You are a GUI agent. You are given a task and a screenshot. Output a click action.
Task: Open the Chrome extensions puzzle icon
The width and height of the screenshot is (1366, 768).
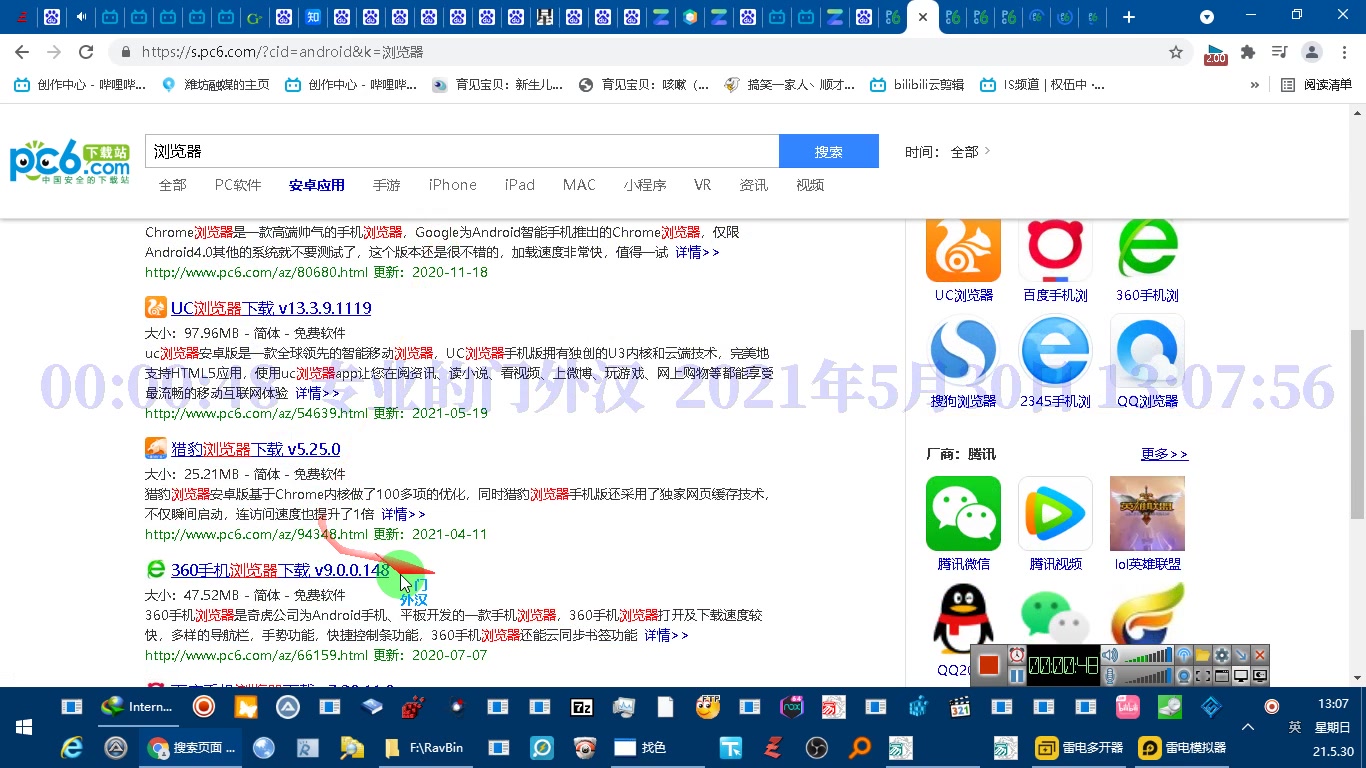[x=1248, y=52]
